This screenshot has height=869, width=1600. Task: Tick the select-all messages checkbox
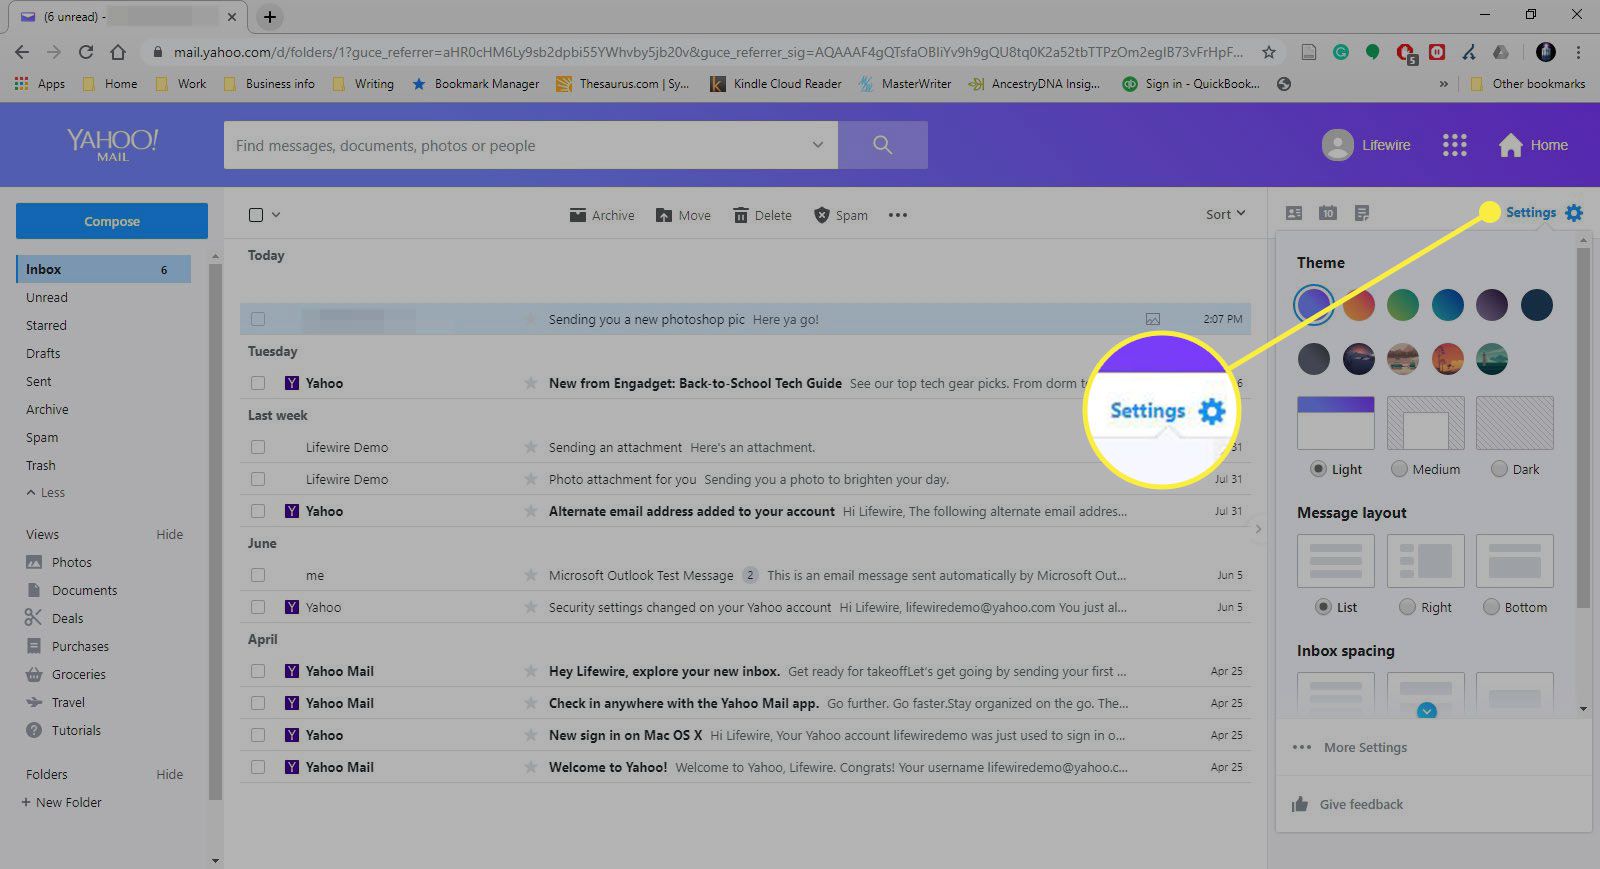pyautogui.click(x=256, y=215)
